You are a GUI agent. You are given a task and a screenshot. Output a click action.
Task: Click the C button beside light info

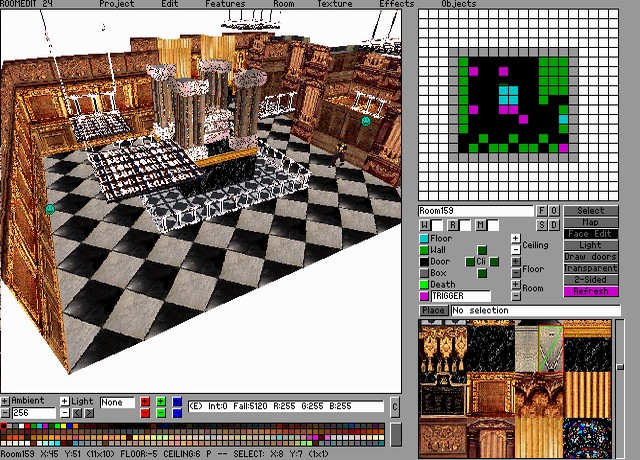tap(394, 407)
